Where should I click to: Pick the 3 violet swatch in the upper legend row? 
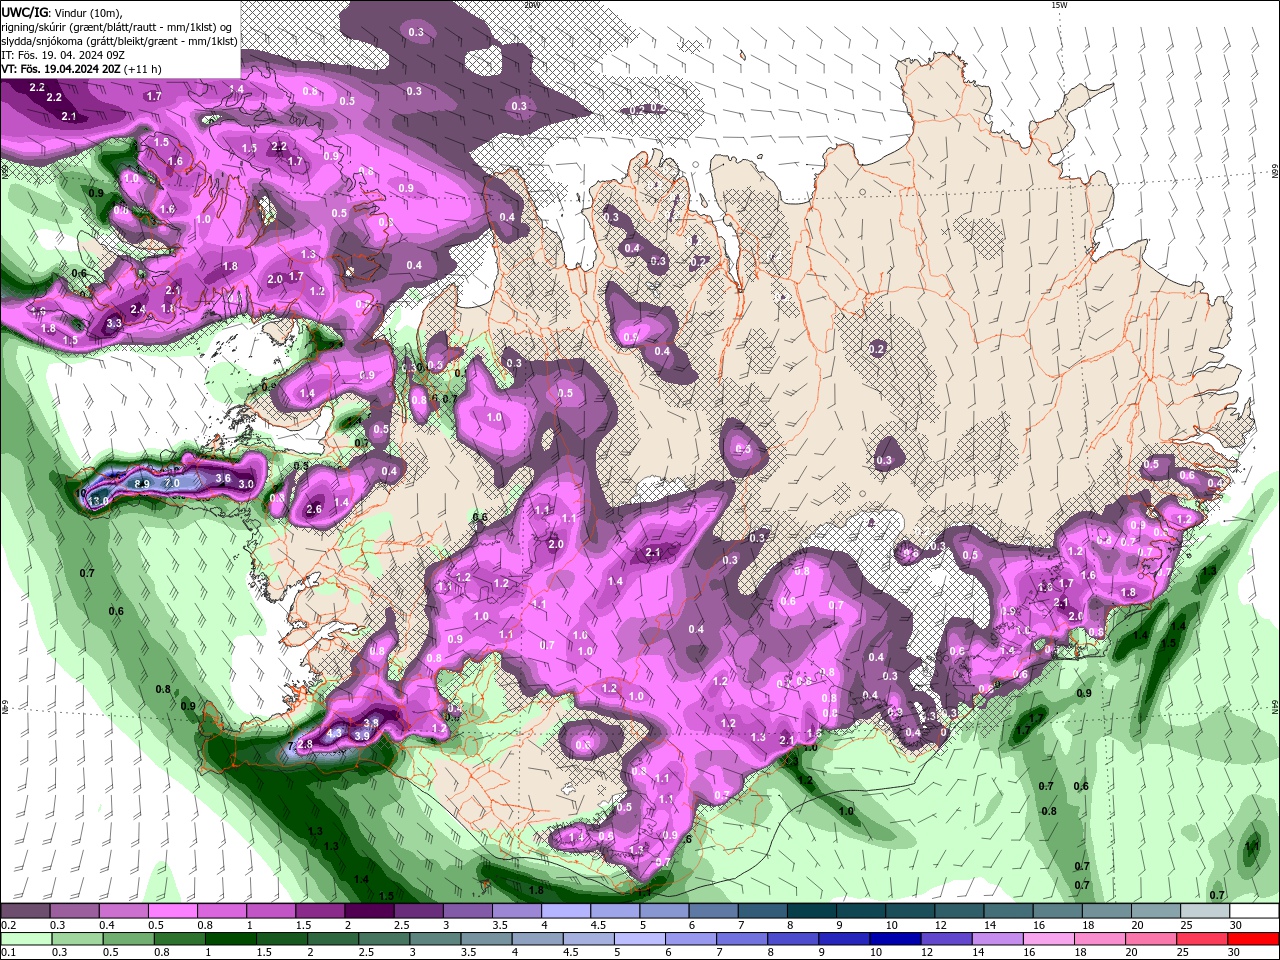pyautogui.click(x=467, y=911)
